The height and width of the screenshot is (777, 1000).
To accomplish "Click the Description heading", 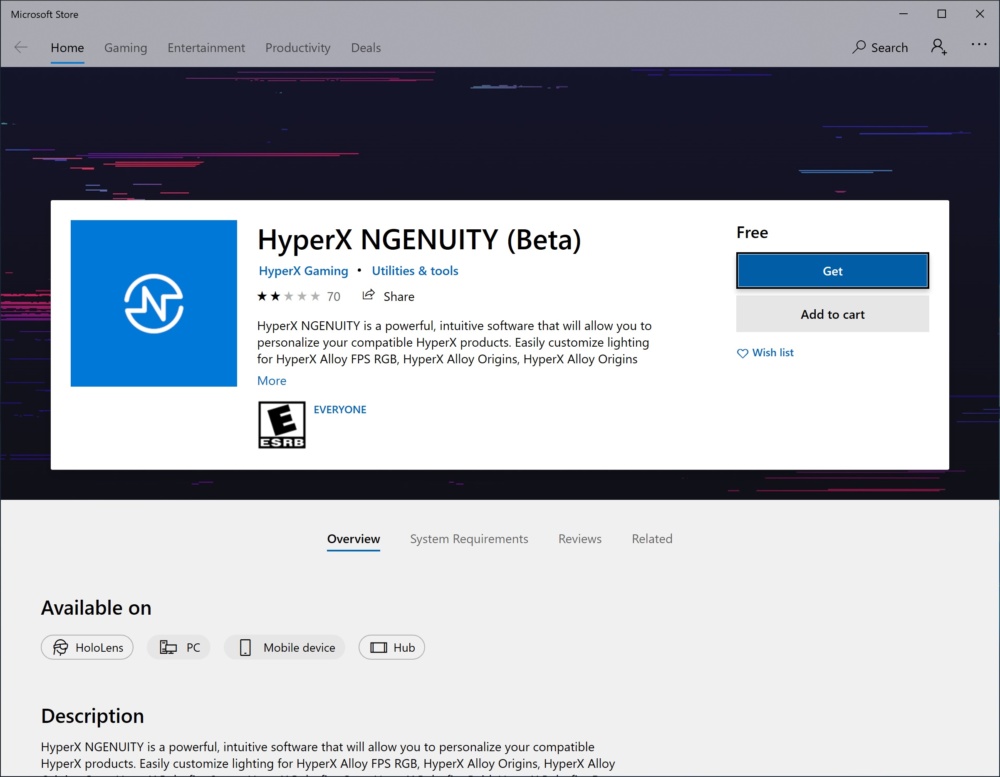I will pos(92,716).
